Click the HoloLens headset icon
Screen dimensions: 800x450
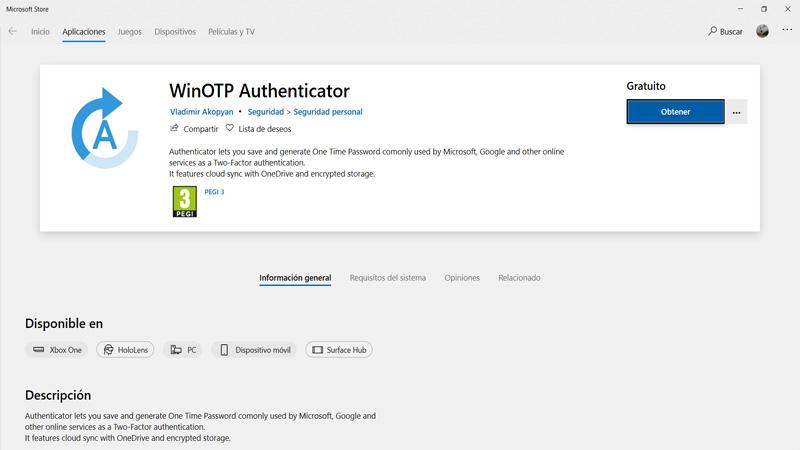pos(108,349)
